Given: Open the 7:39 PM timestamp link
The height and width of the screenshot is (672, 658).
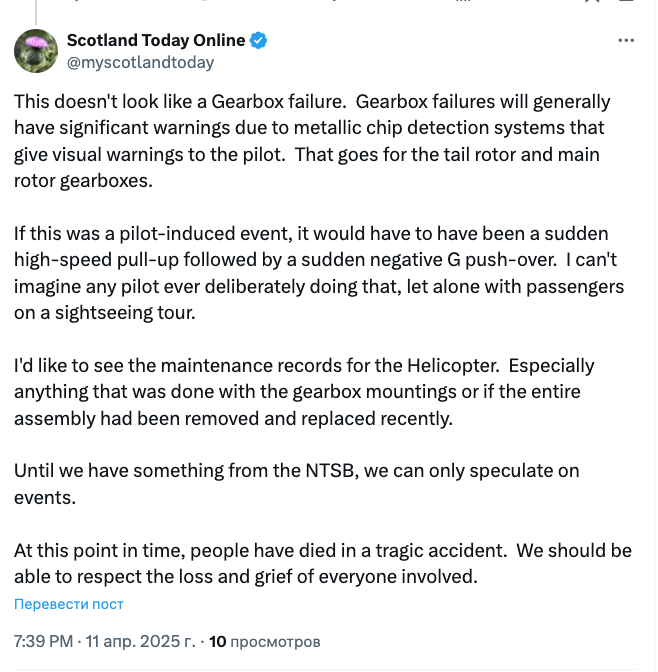Looking at the screenshot, I should (x=43, y=642).
